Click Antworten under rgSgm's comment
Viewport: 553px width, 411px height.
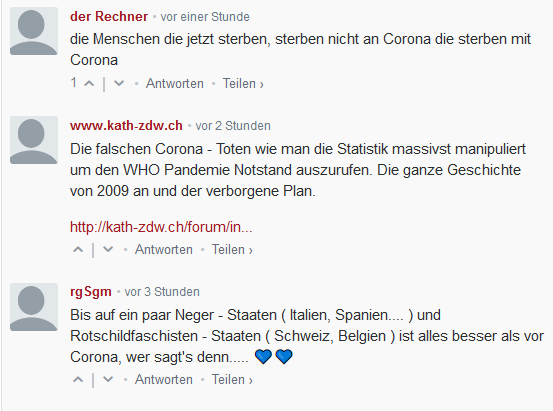point(164,380)
